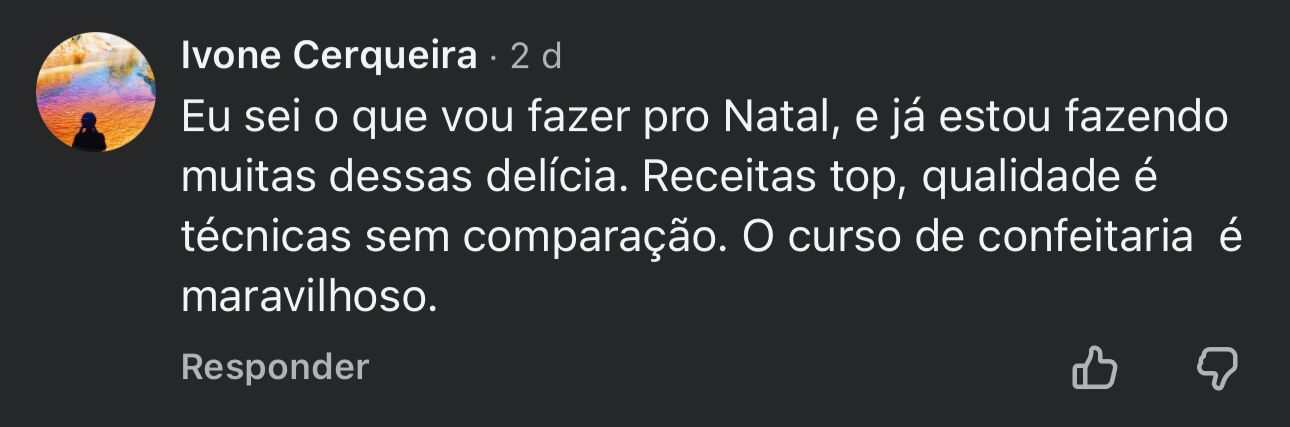
Task: Click the word maravilhoso in the comment
Action: point(310,298)
